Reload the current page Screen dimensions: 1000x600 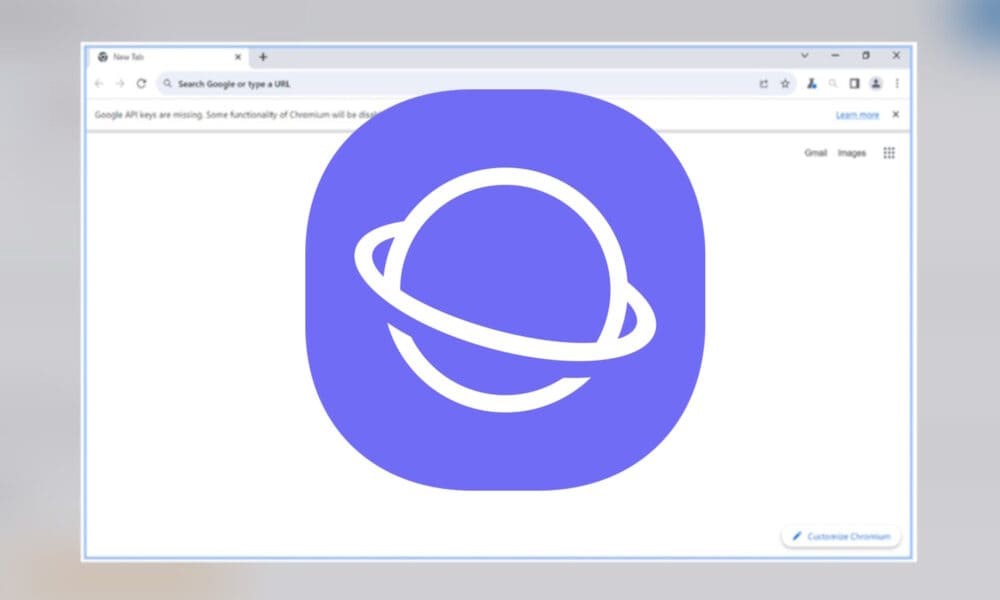142,84
